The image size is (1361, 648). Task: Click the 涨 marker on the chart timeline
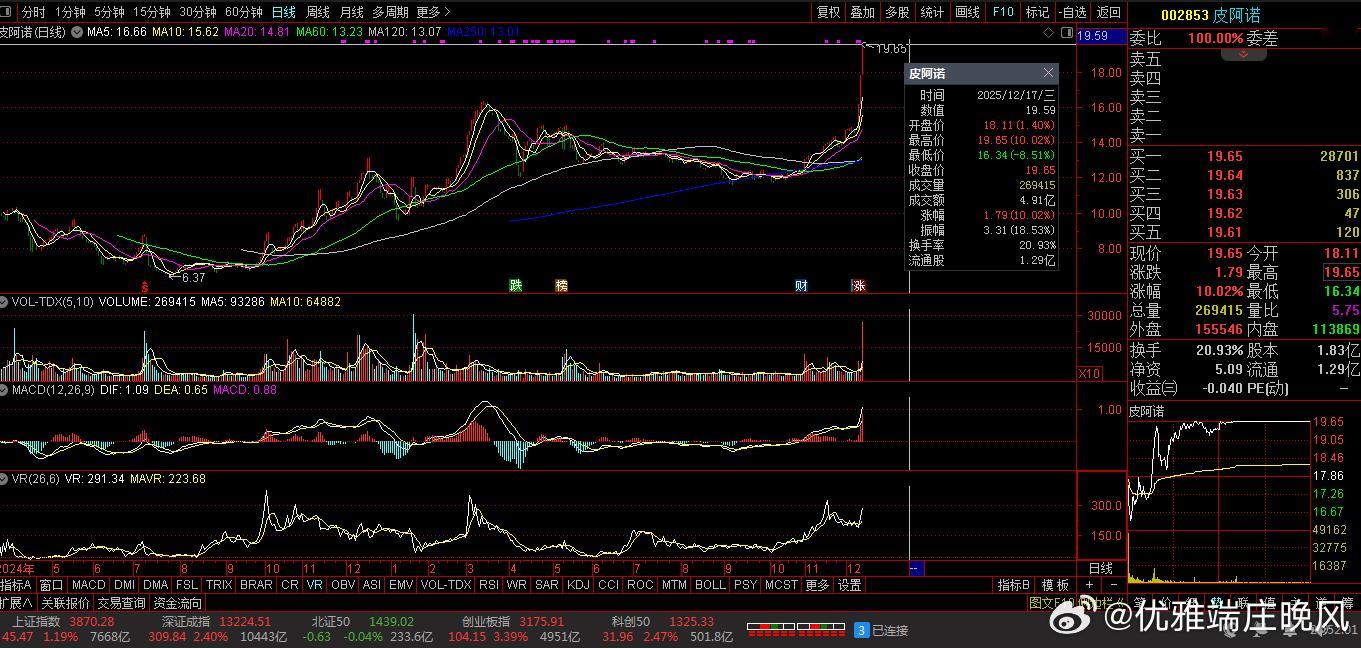(x=859, y=285)
